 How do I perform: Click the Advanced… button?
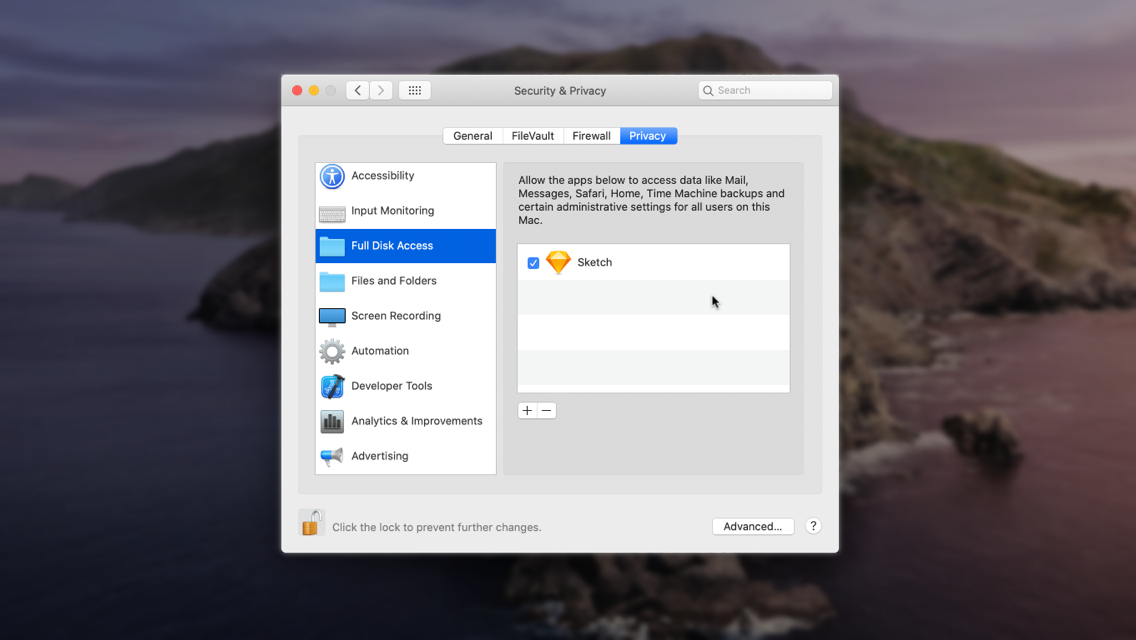[753, 526]
